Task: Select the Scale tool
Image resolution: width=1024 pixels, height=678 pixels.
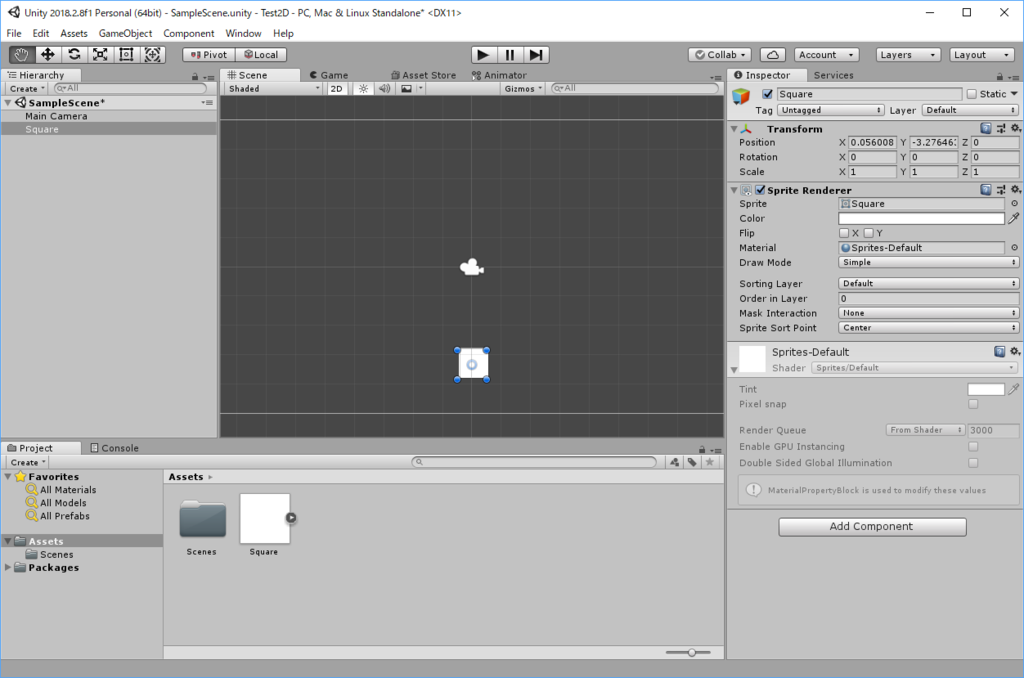Action: [x=100, y=55]
